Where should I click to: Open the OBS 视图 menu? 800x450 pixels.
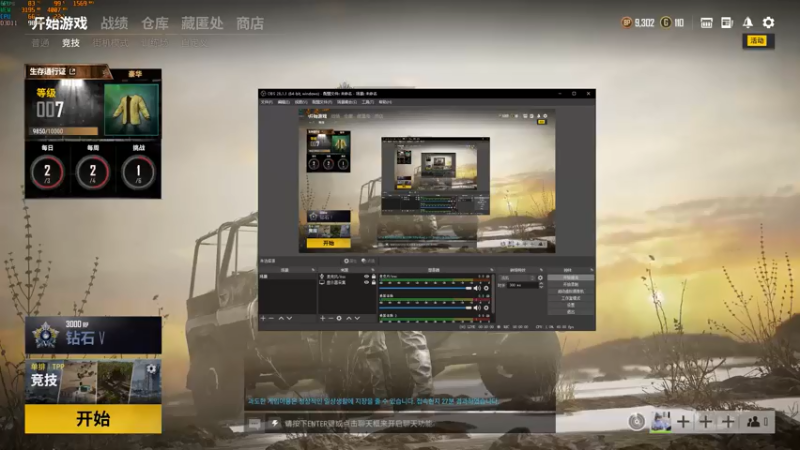301,102
